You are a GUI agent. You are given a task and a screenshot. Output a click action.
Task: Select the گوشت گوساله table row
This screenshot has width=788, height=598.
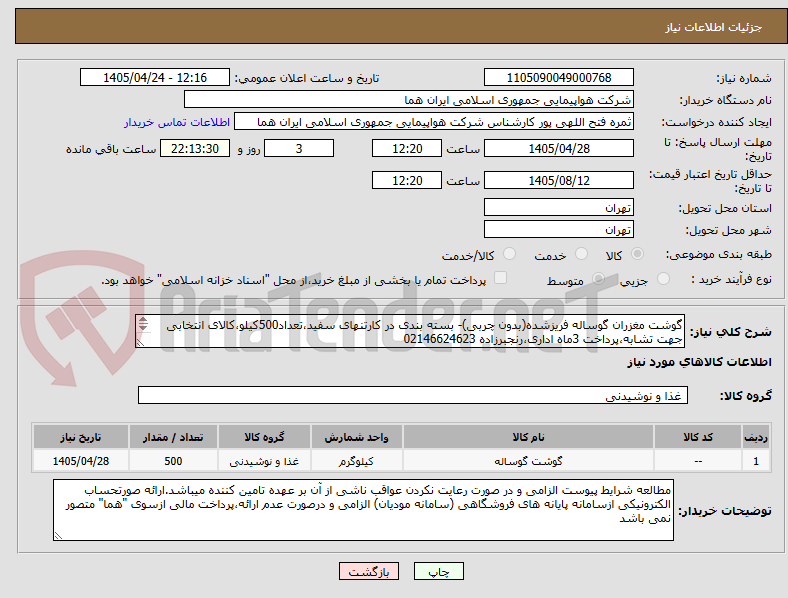coord(401,461)
